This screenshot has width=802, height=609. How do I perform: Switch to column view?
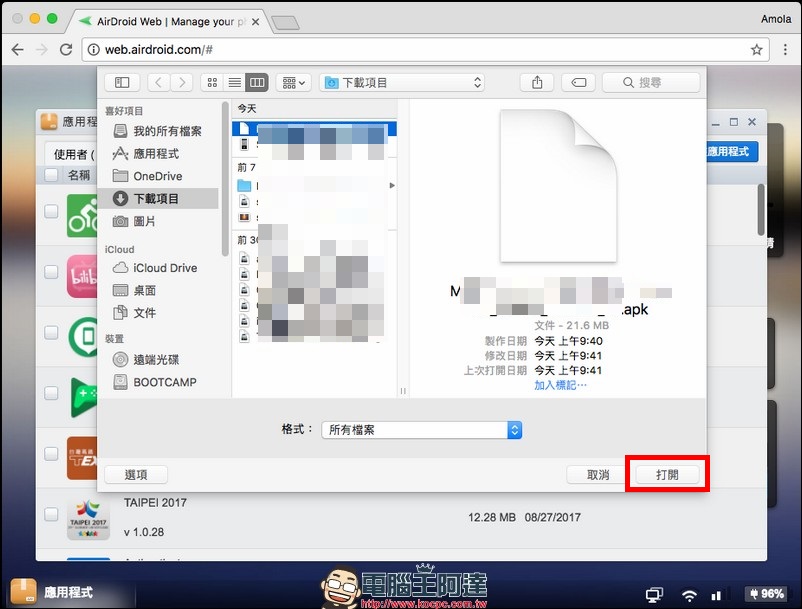click(x=257, y=82)
